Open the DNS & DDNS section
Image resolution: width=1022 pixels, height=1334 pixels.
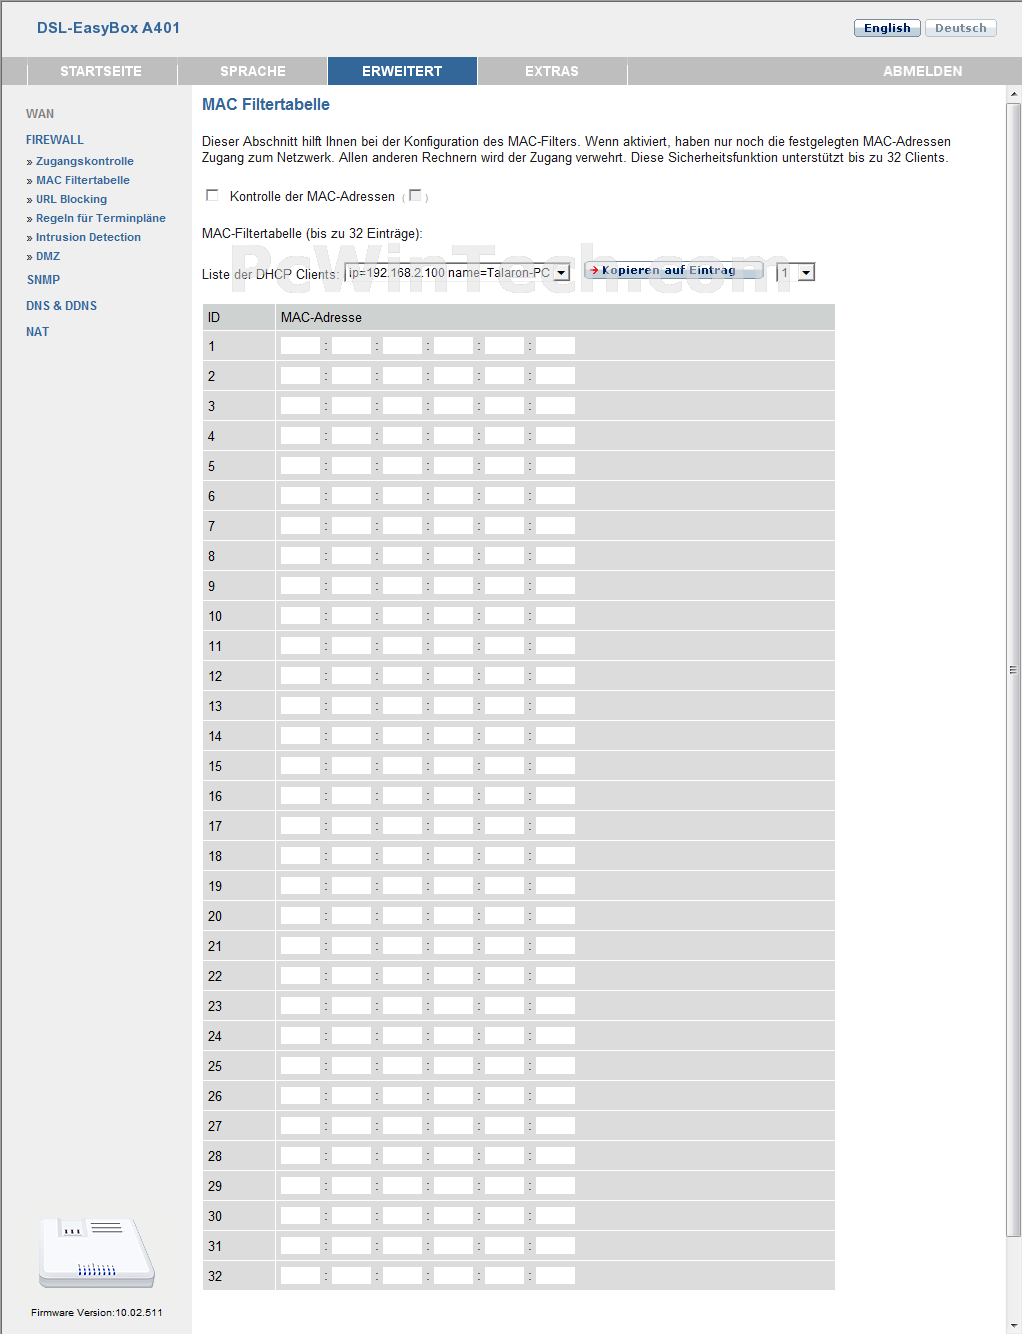click(61, 306)
